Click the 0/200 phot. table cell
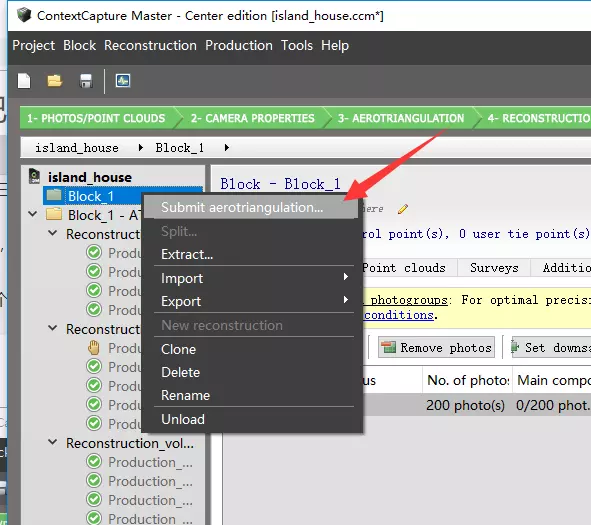The image size is (591, 525). tap(552, 405)
